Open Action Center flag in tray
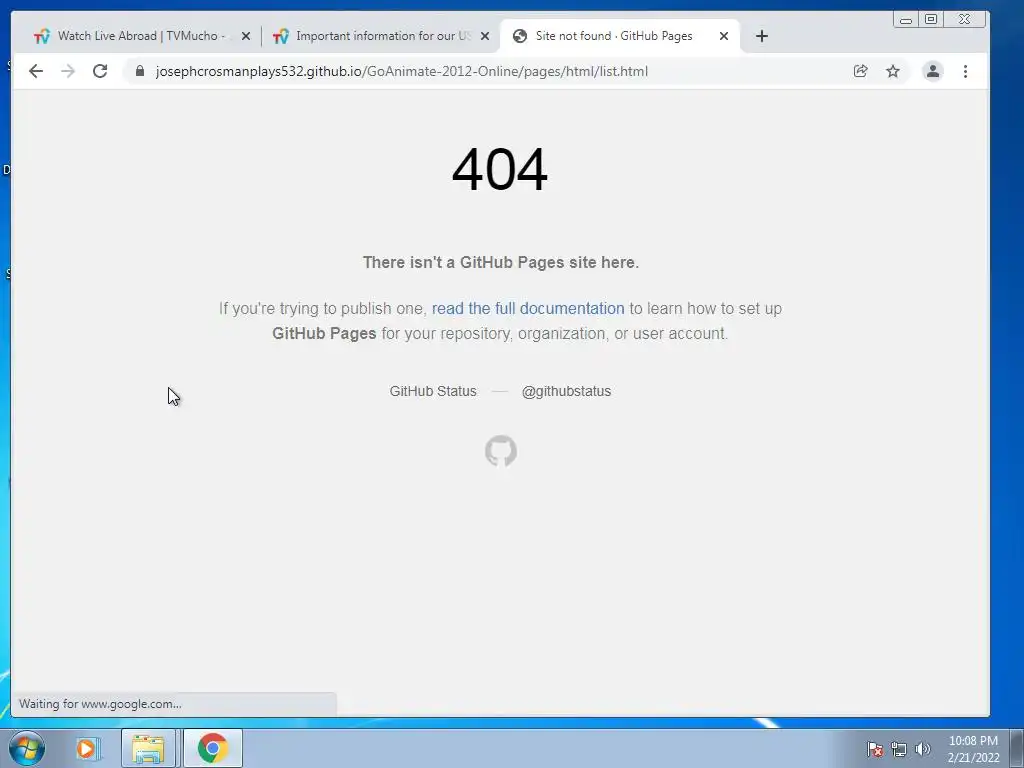 (875, 749)
